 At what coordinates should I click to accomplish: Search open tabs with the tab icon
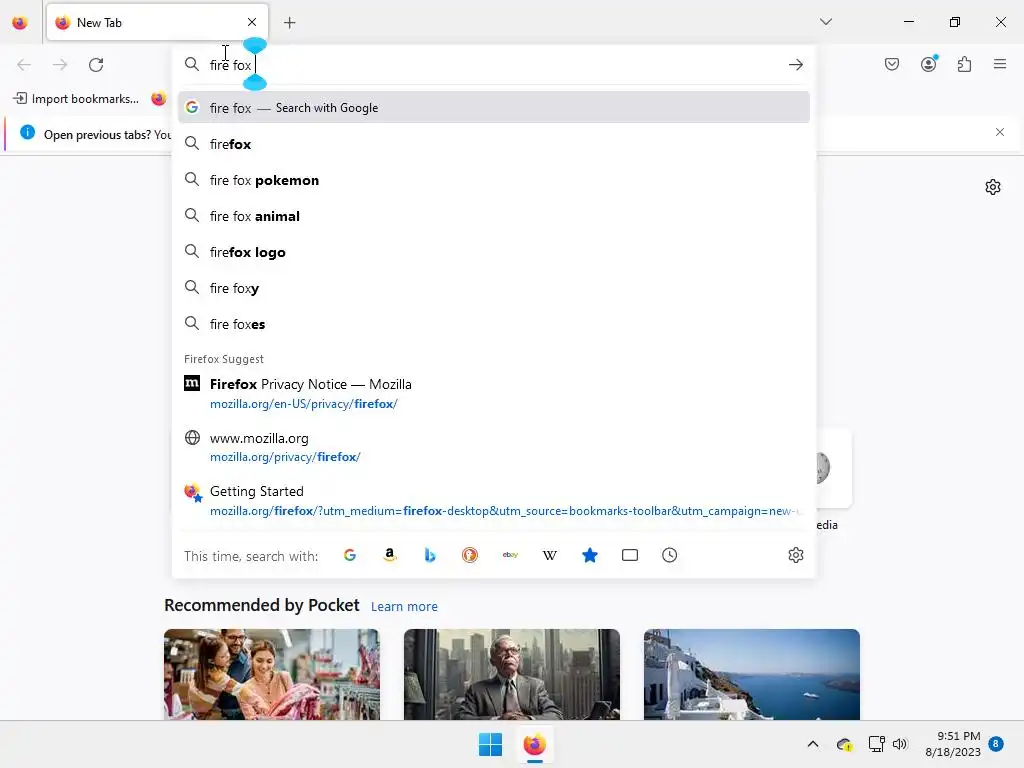click(x=630, y=555)
